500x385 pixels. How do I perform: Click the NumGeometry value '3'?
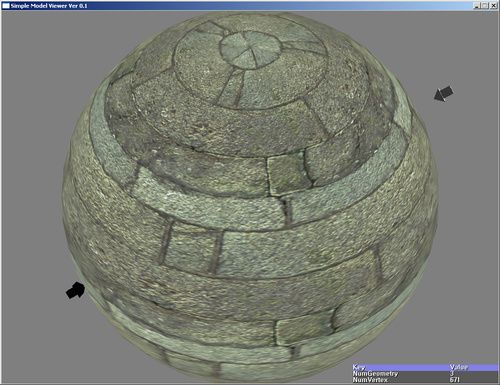coord(452,373)
